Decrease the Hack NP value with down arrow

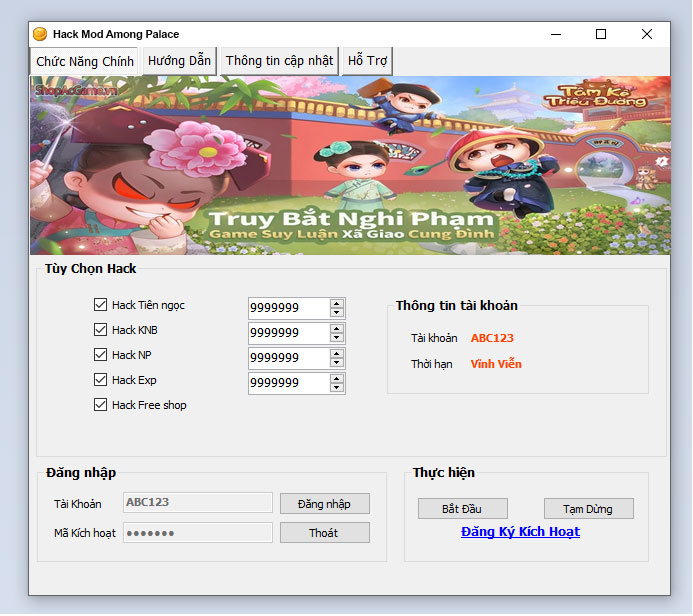click(337, 362)
